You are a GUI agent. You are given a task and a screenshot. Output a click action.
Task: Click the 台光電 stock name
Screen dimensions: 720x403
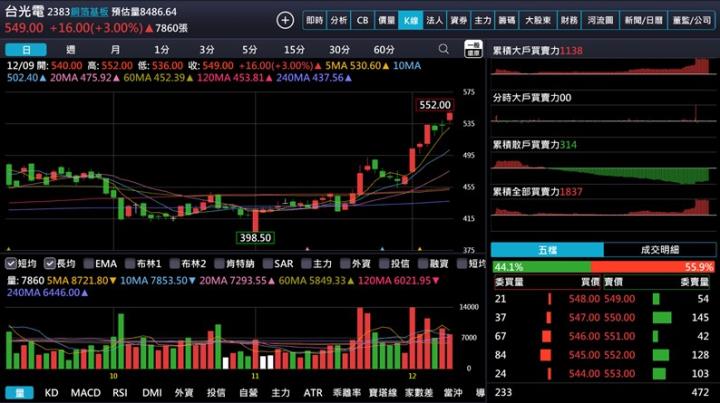pos(24,11)
